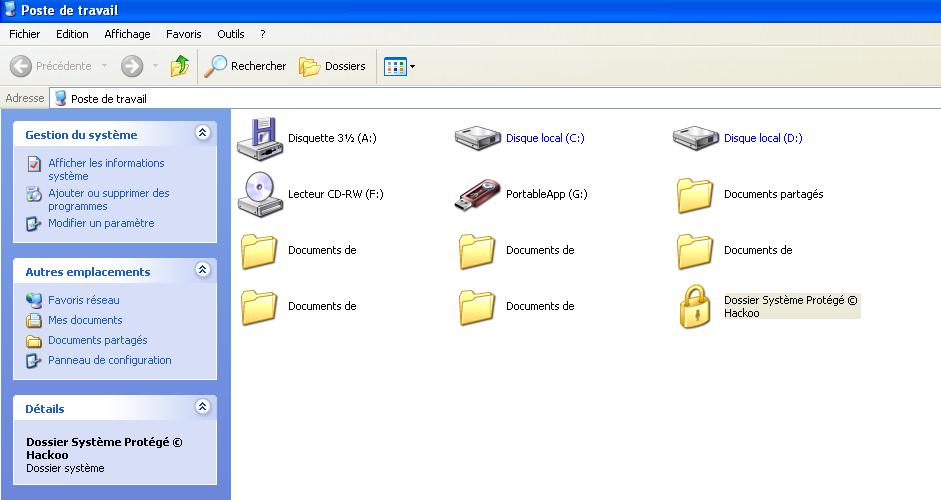Toggle the Dossiers folder pane button
This screenshot has height=500, width=941.
pos(333,66)
